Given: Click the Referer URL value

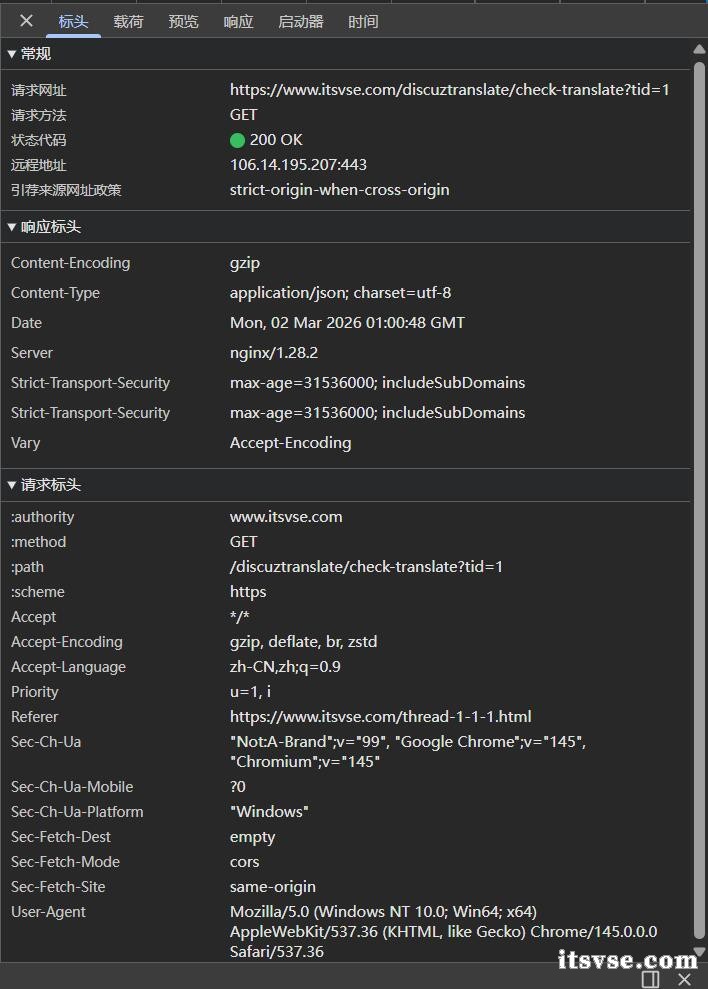Looking at the screenshot, I should [x=380, y=717].
